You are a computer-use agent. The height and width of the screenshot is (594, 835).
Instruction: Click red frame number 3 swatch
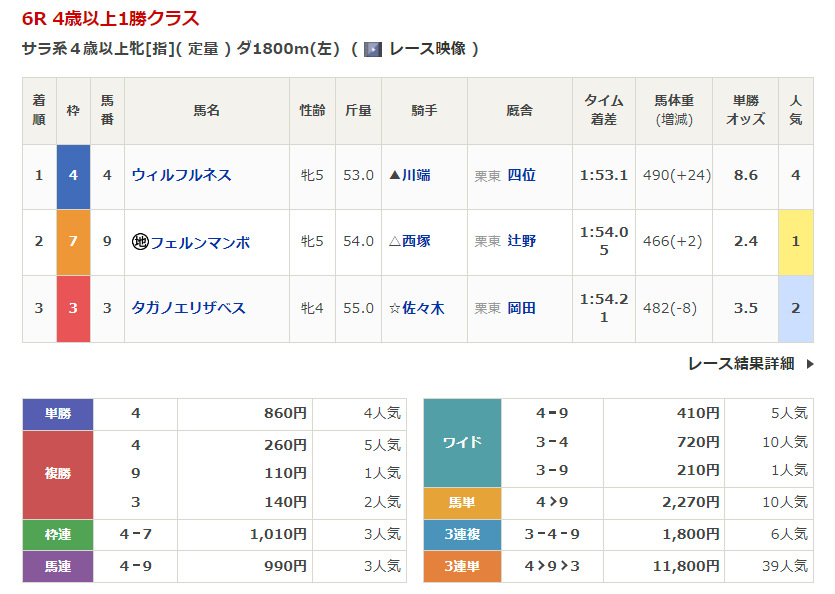pyautogui.click(x=73, y=308)
